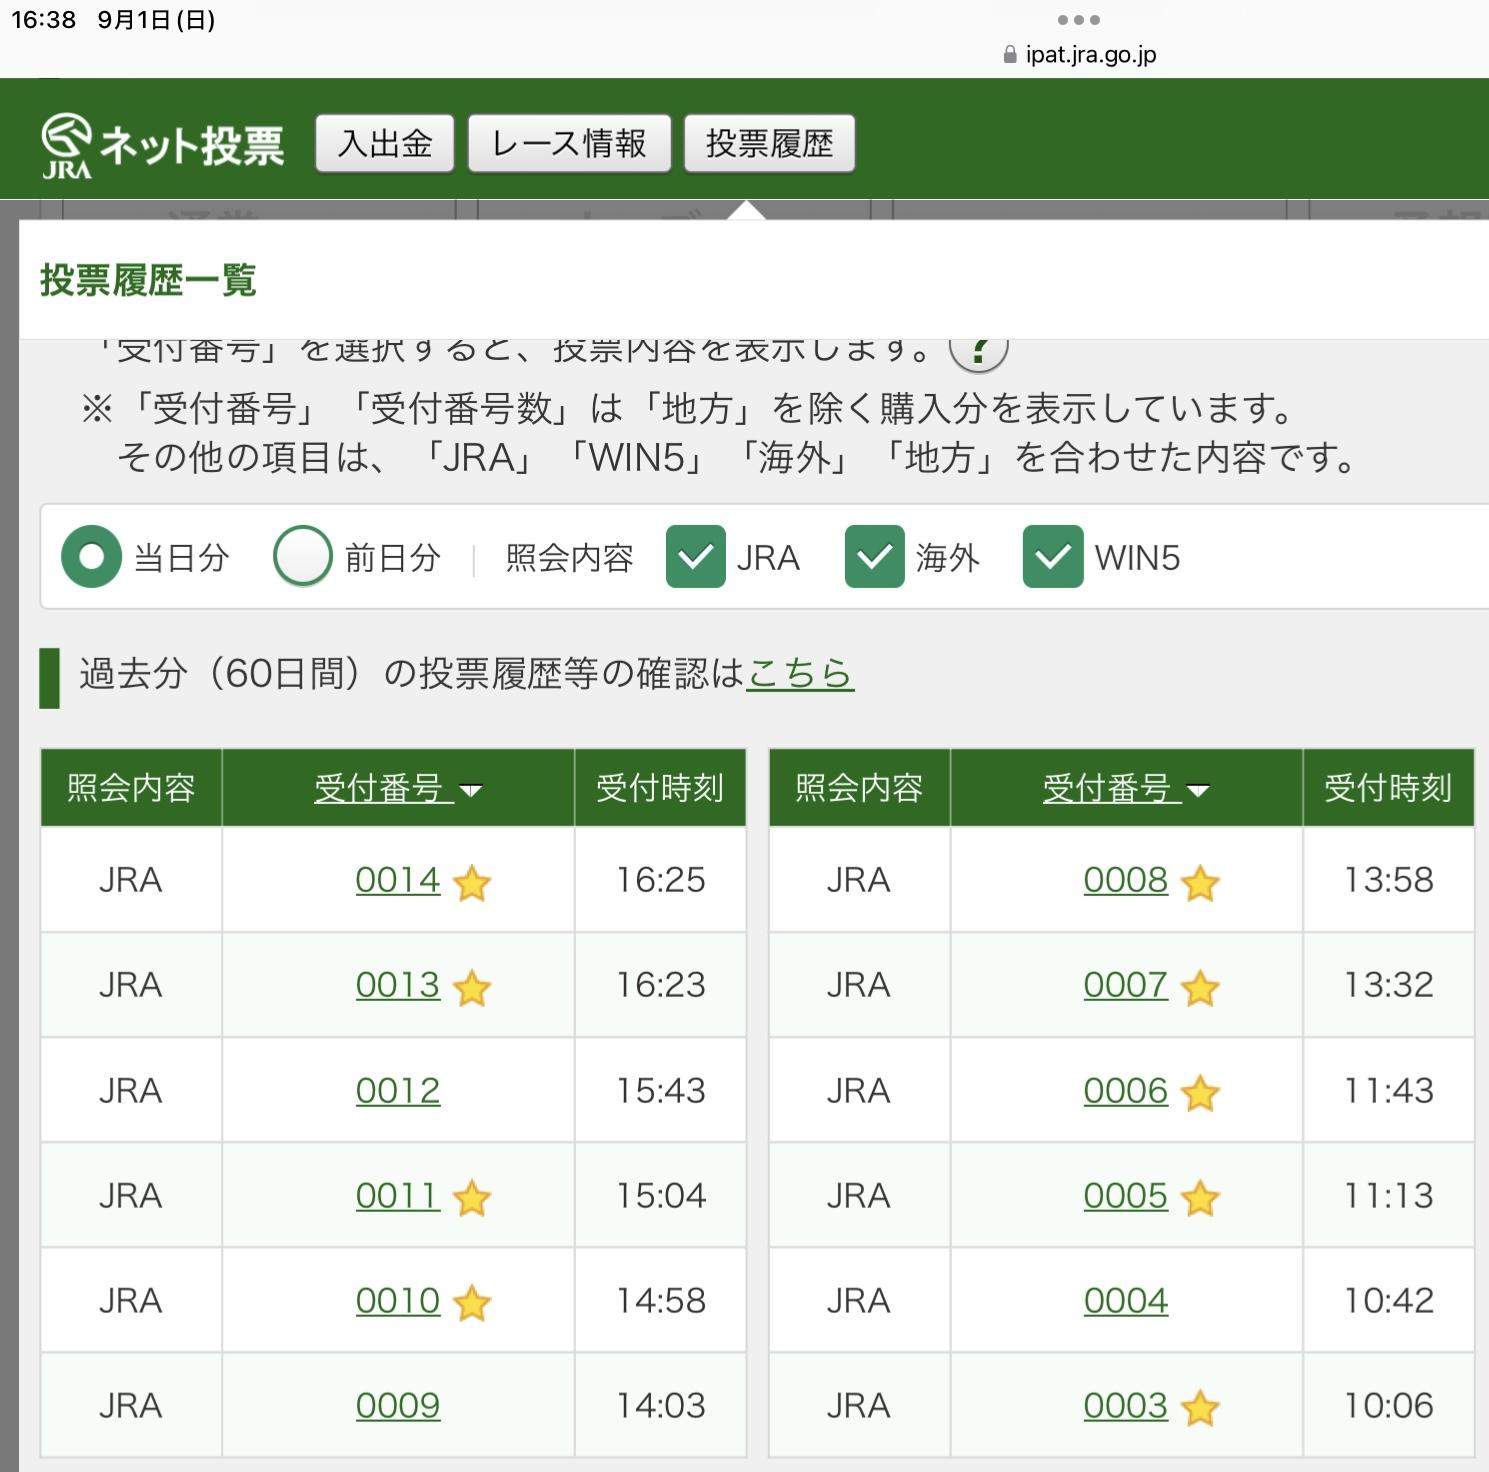Open the 投票履歴 menu

[769, 144]
